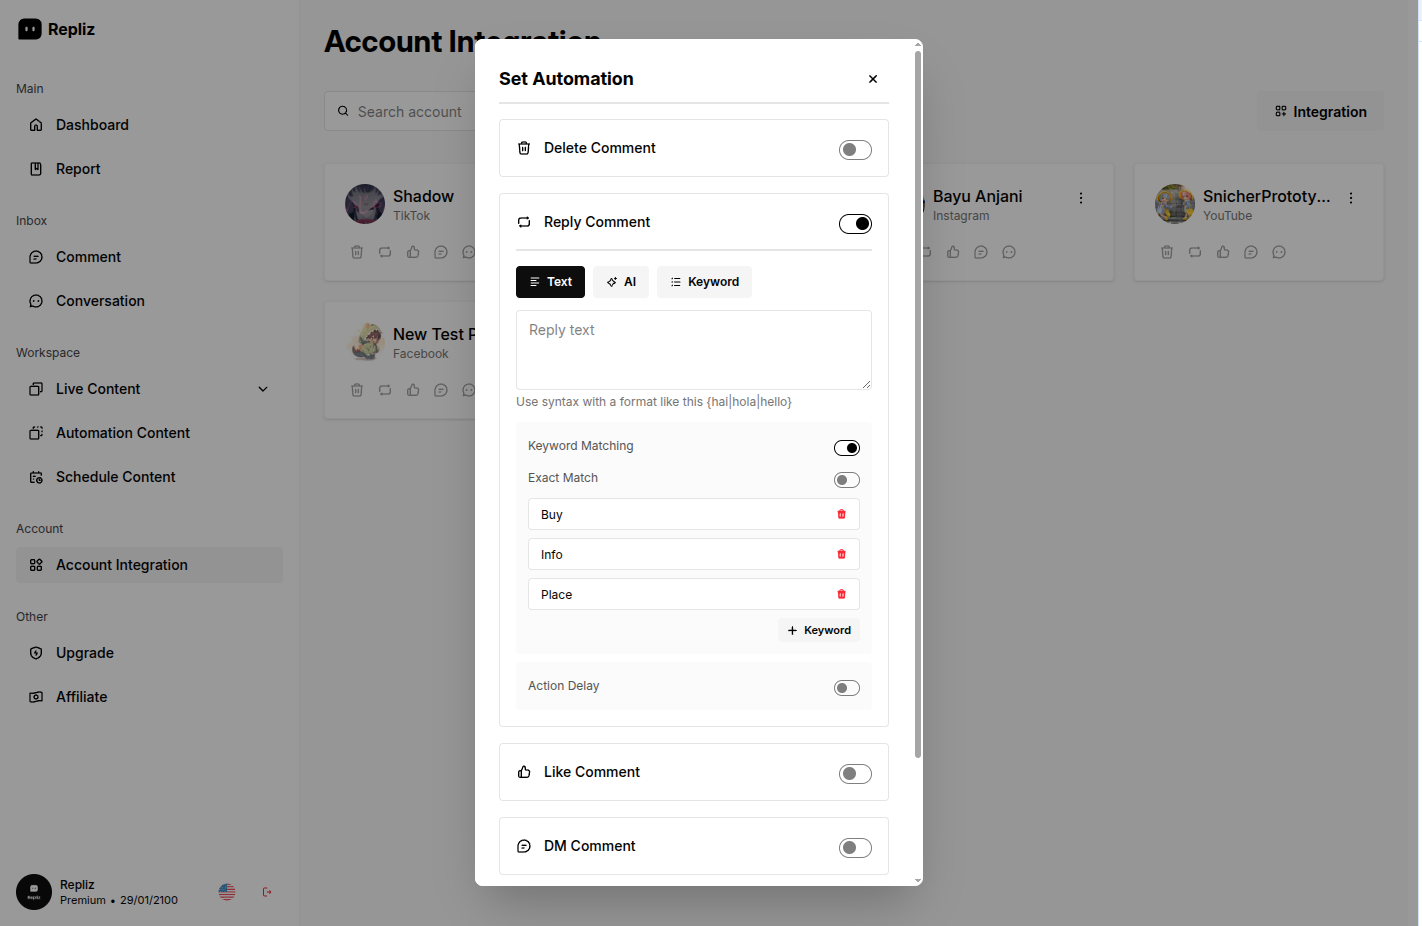
Task: Click the Integration button
Action: (x=1321, y=112)
